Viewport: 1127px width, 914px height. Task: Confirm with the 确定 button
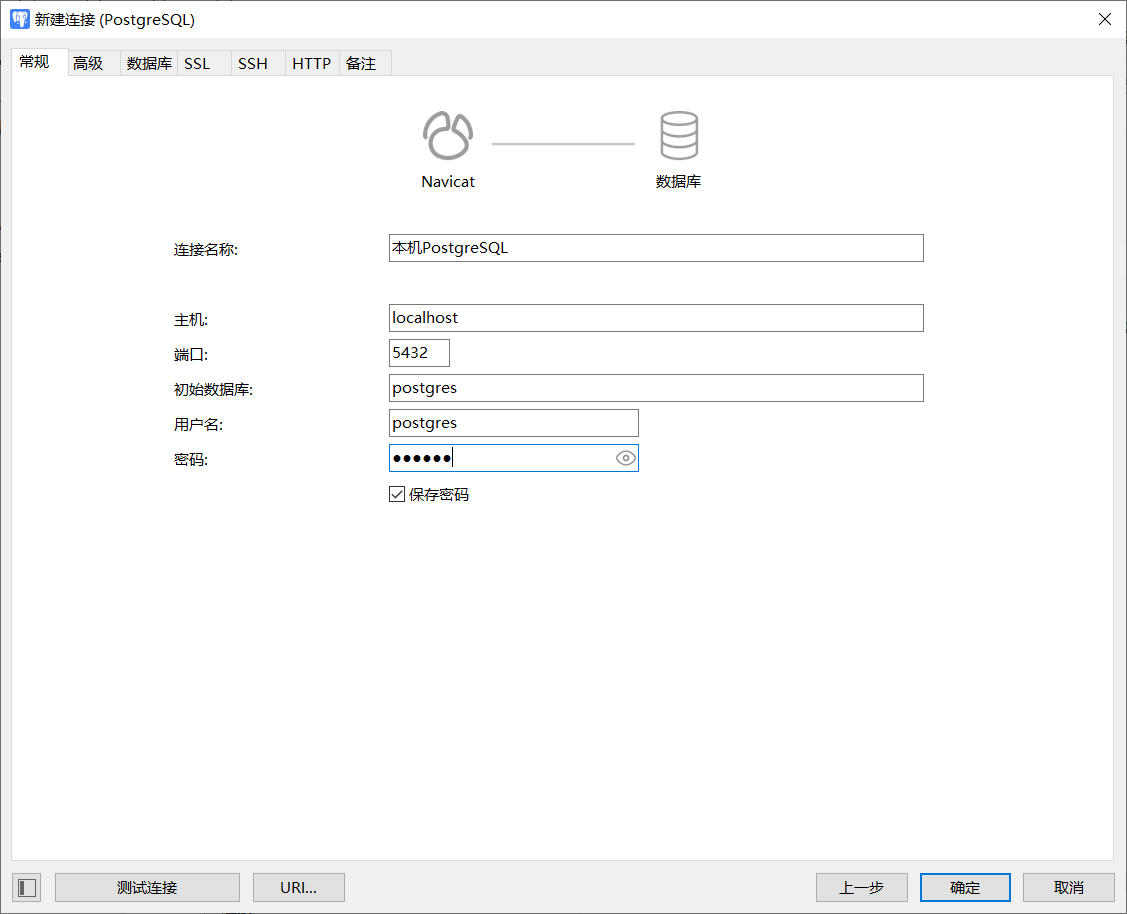tap(965, 887)
